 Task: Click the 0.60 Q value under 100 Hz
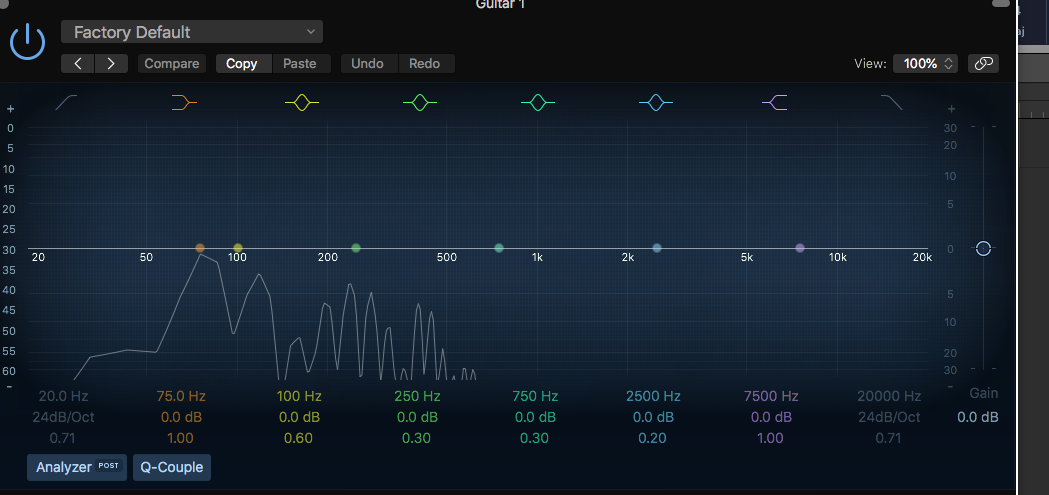pyautogui.click(x=298, y=439)
